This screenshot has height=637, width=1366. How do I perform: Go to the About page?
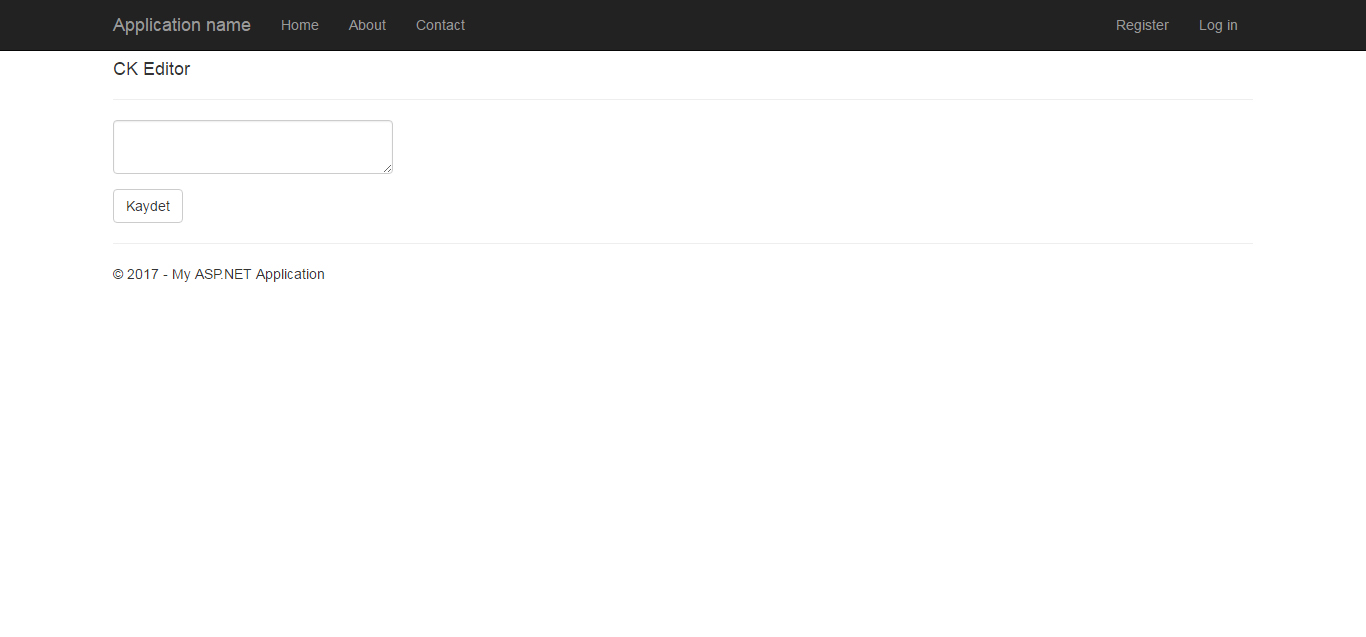[x=367, y=25]
